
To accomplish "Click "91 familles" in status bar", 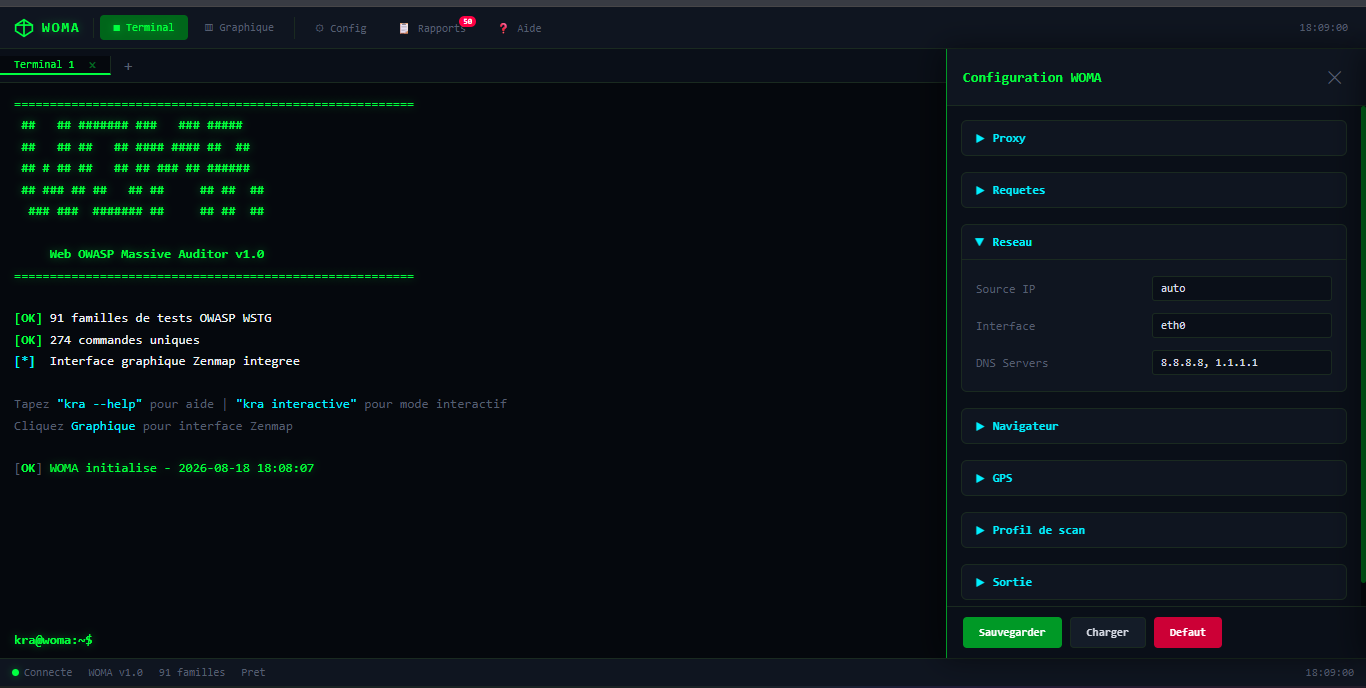I will [x=192, y=672].
